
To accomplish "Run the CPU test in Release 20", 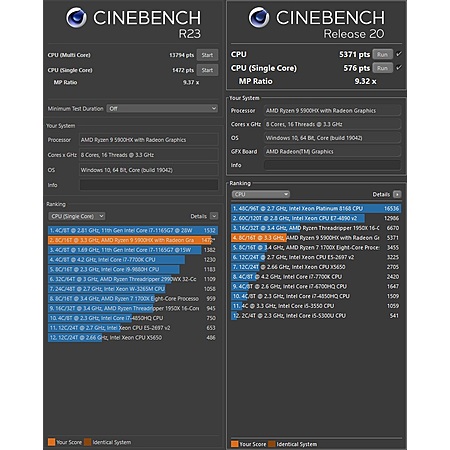I will 383,54.
